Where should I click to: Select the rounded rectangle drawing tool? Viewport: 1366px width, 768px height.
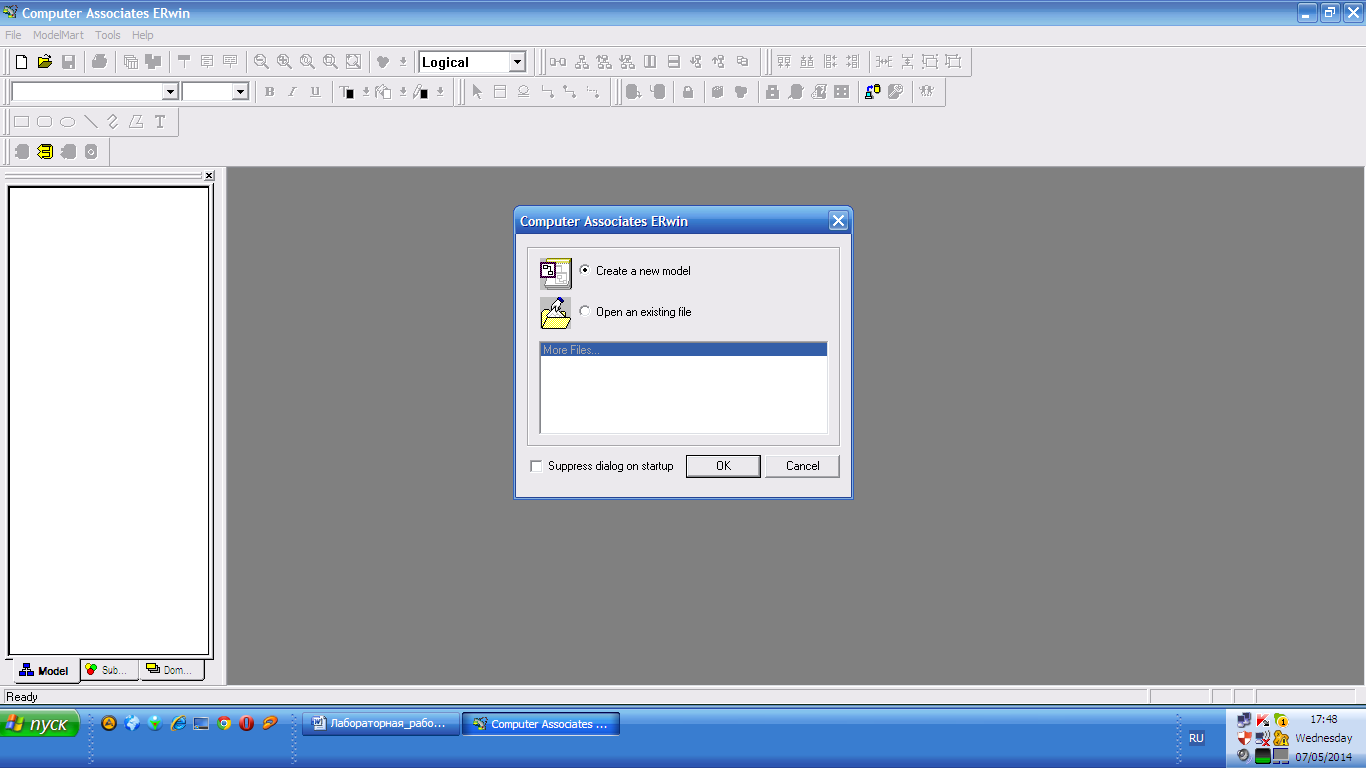[x=44, y=122]
